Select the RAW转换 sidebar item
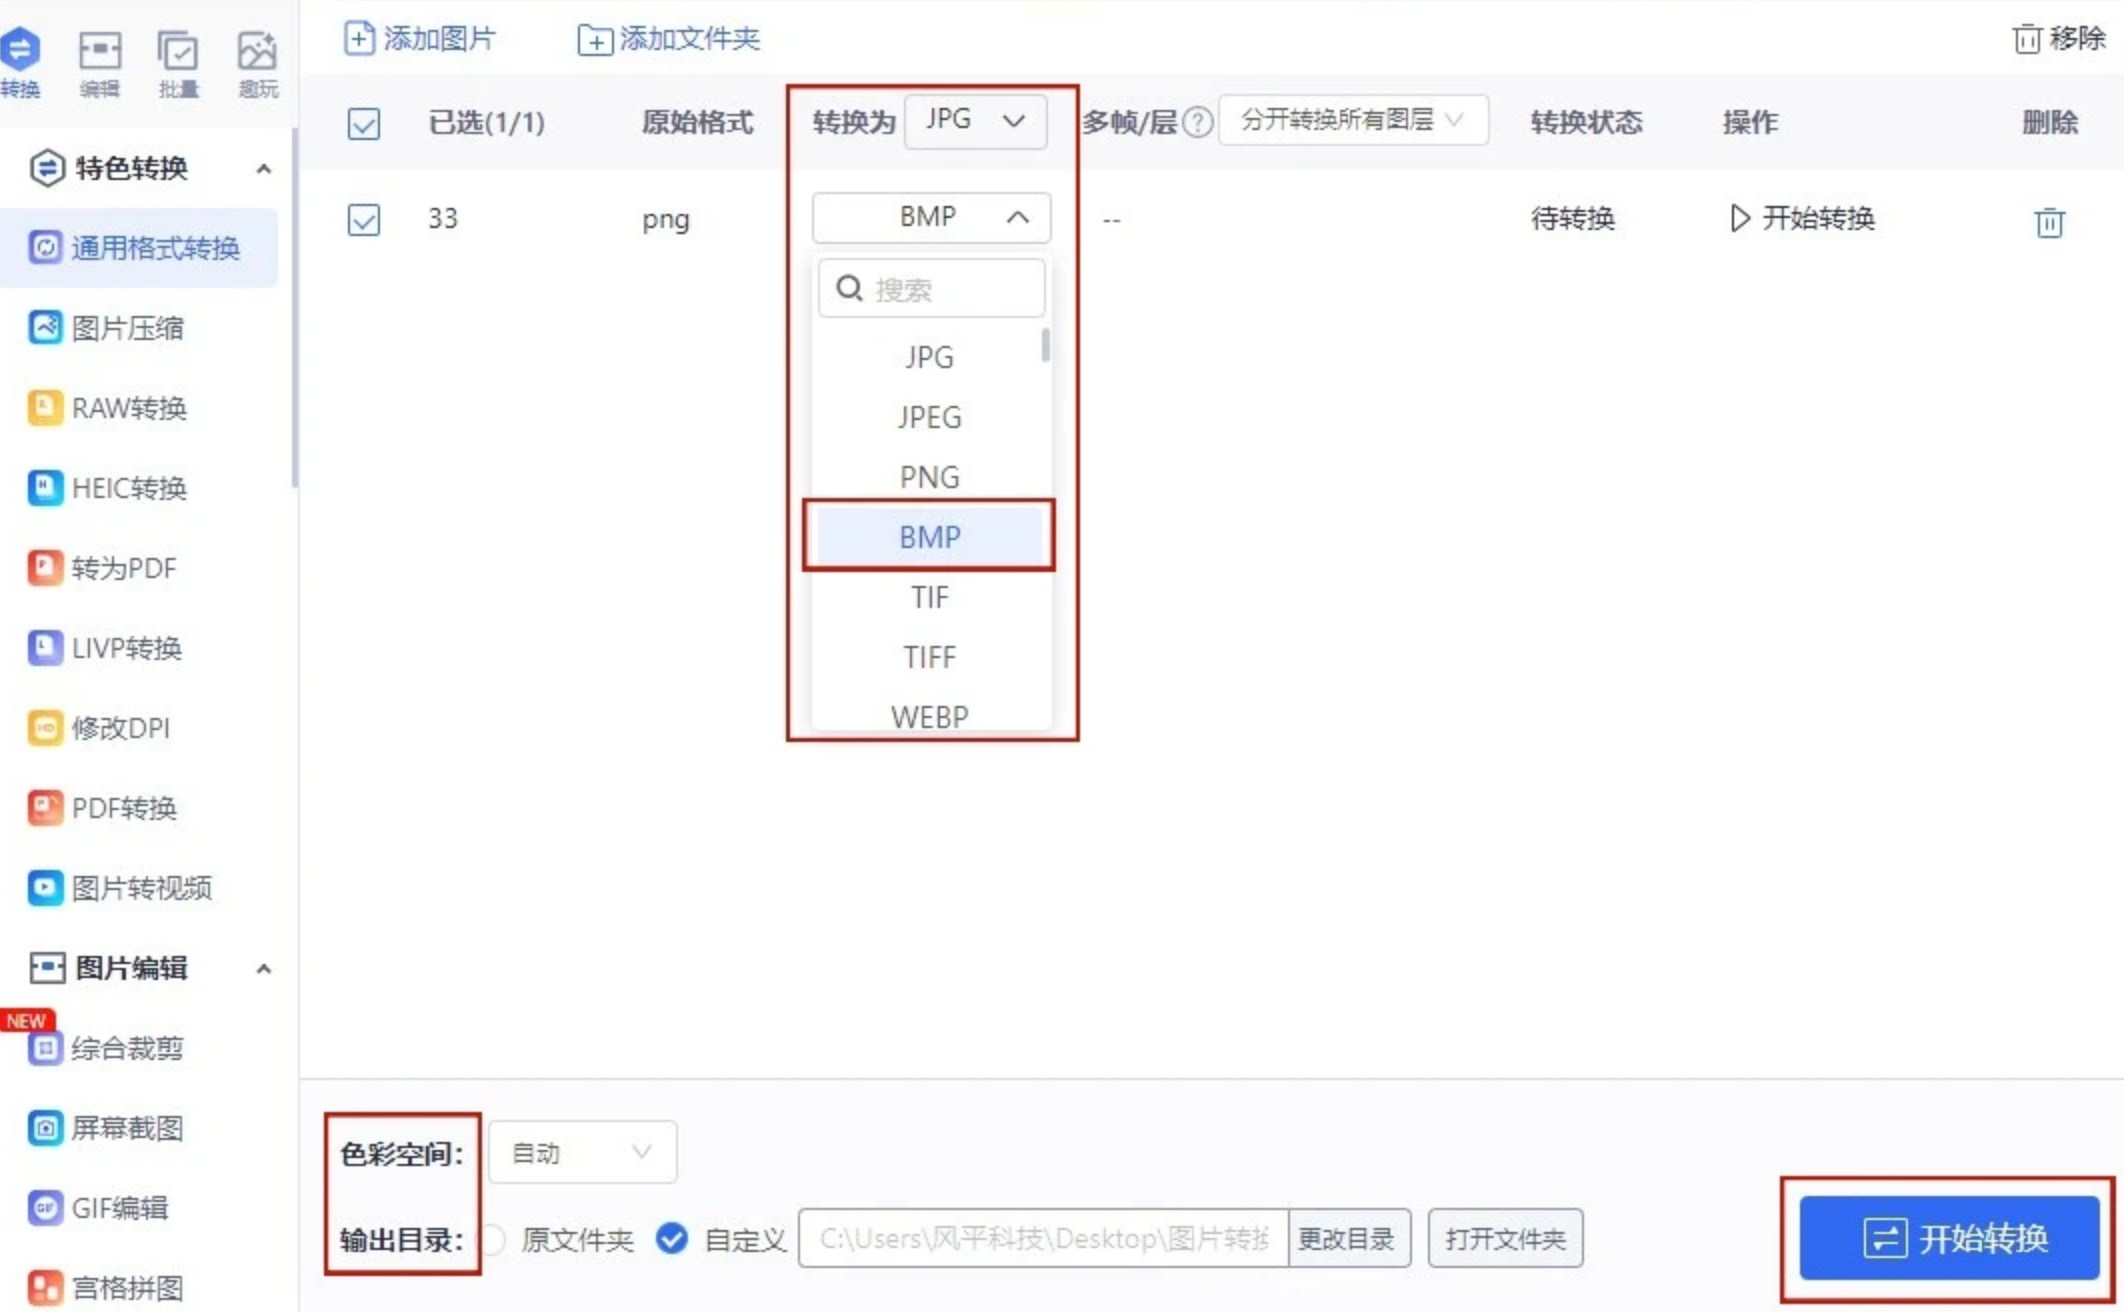This screenshot has width=2124, height=1312. pyautogui.click(x=128, y=408)
